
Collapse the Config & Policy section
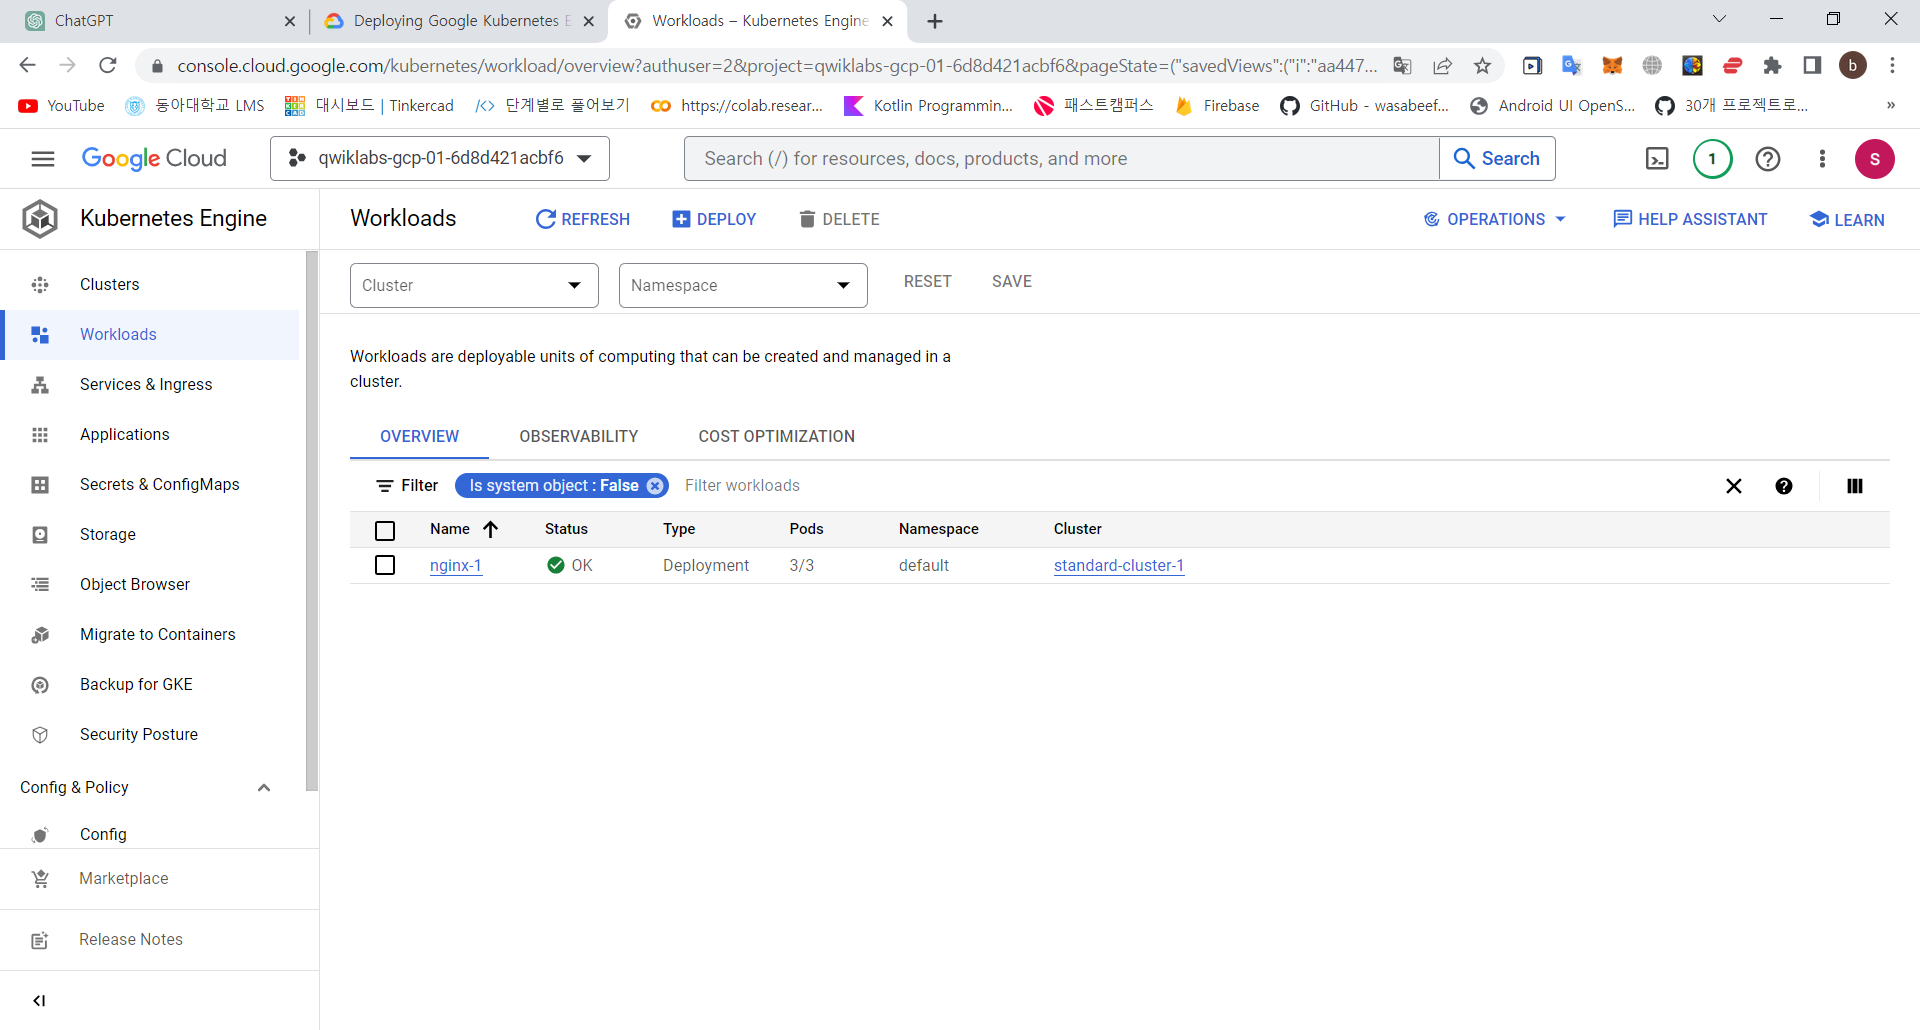[264, 788]
